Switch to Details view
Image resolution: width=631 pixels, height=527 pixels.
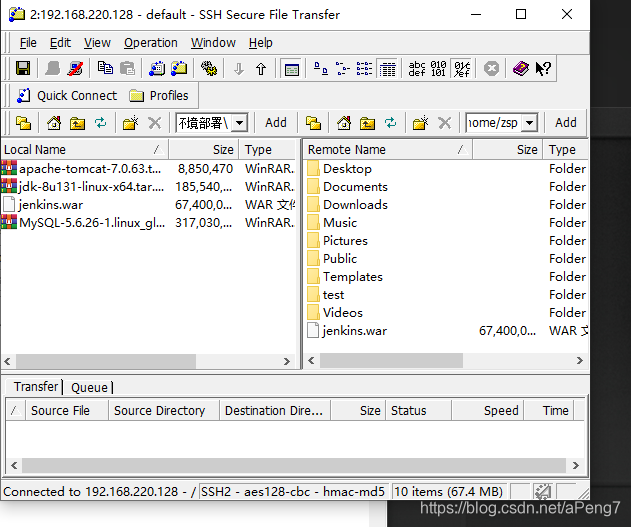coord(387,69)
